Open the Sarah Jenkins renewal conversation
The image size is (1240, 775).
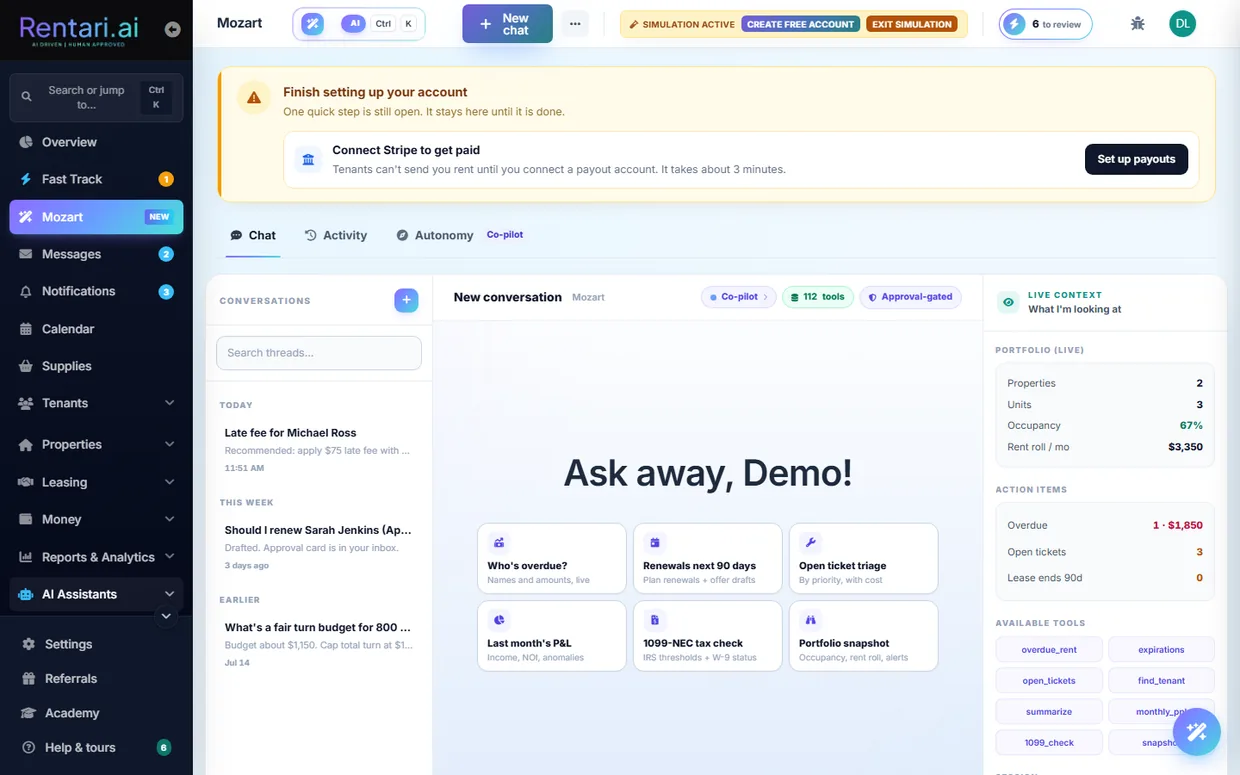[x=319, y=547]
